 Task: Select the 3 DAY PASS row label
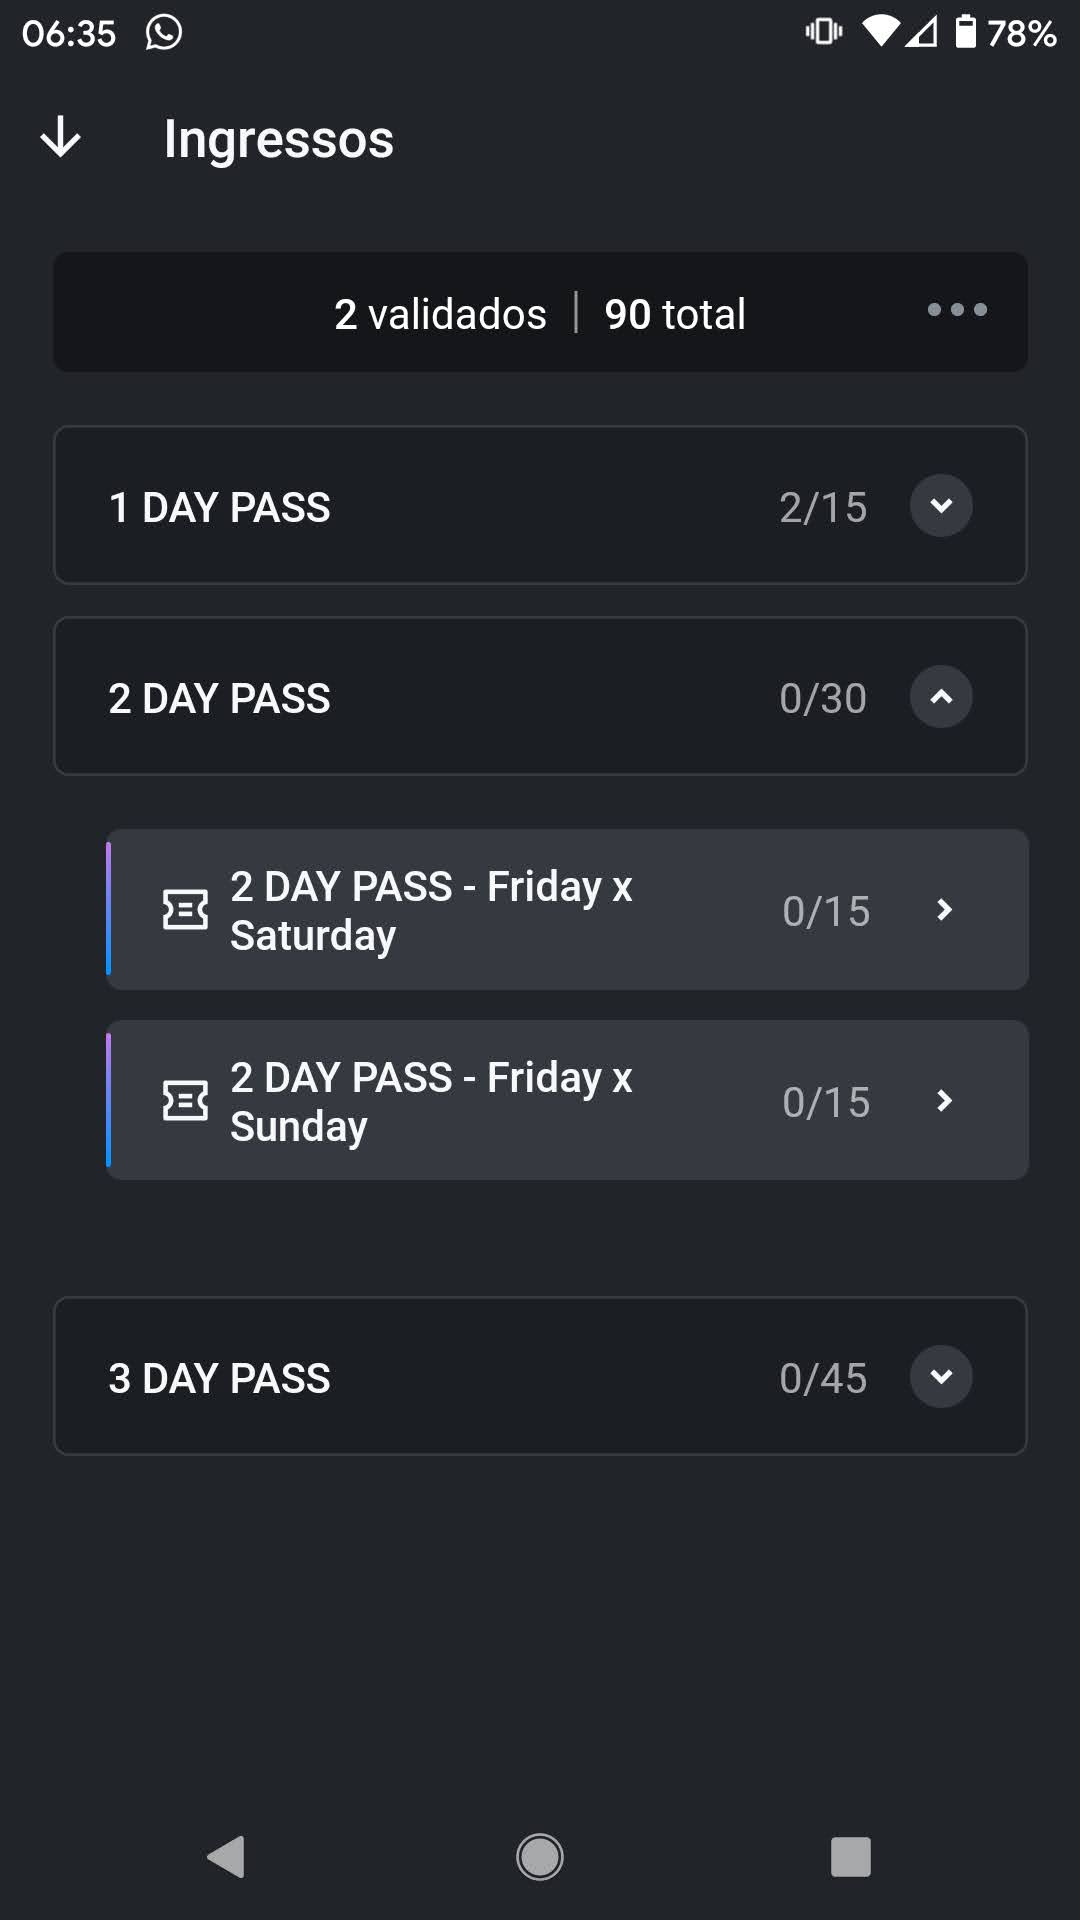219,1378
